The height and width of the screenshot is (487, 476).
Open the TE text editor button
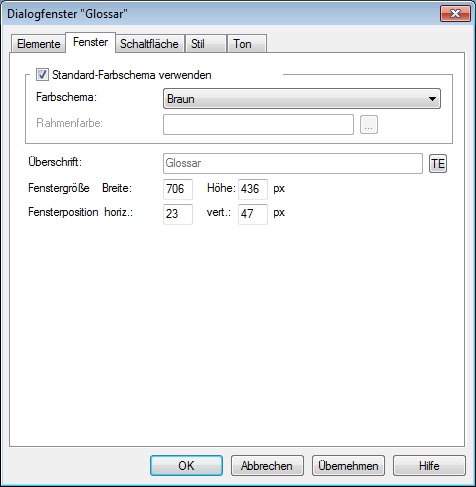[438, 164]
